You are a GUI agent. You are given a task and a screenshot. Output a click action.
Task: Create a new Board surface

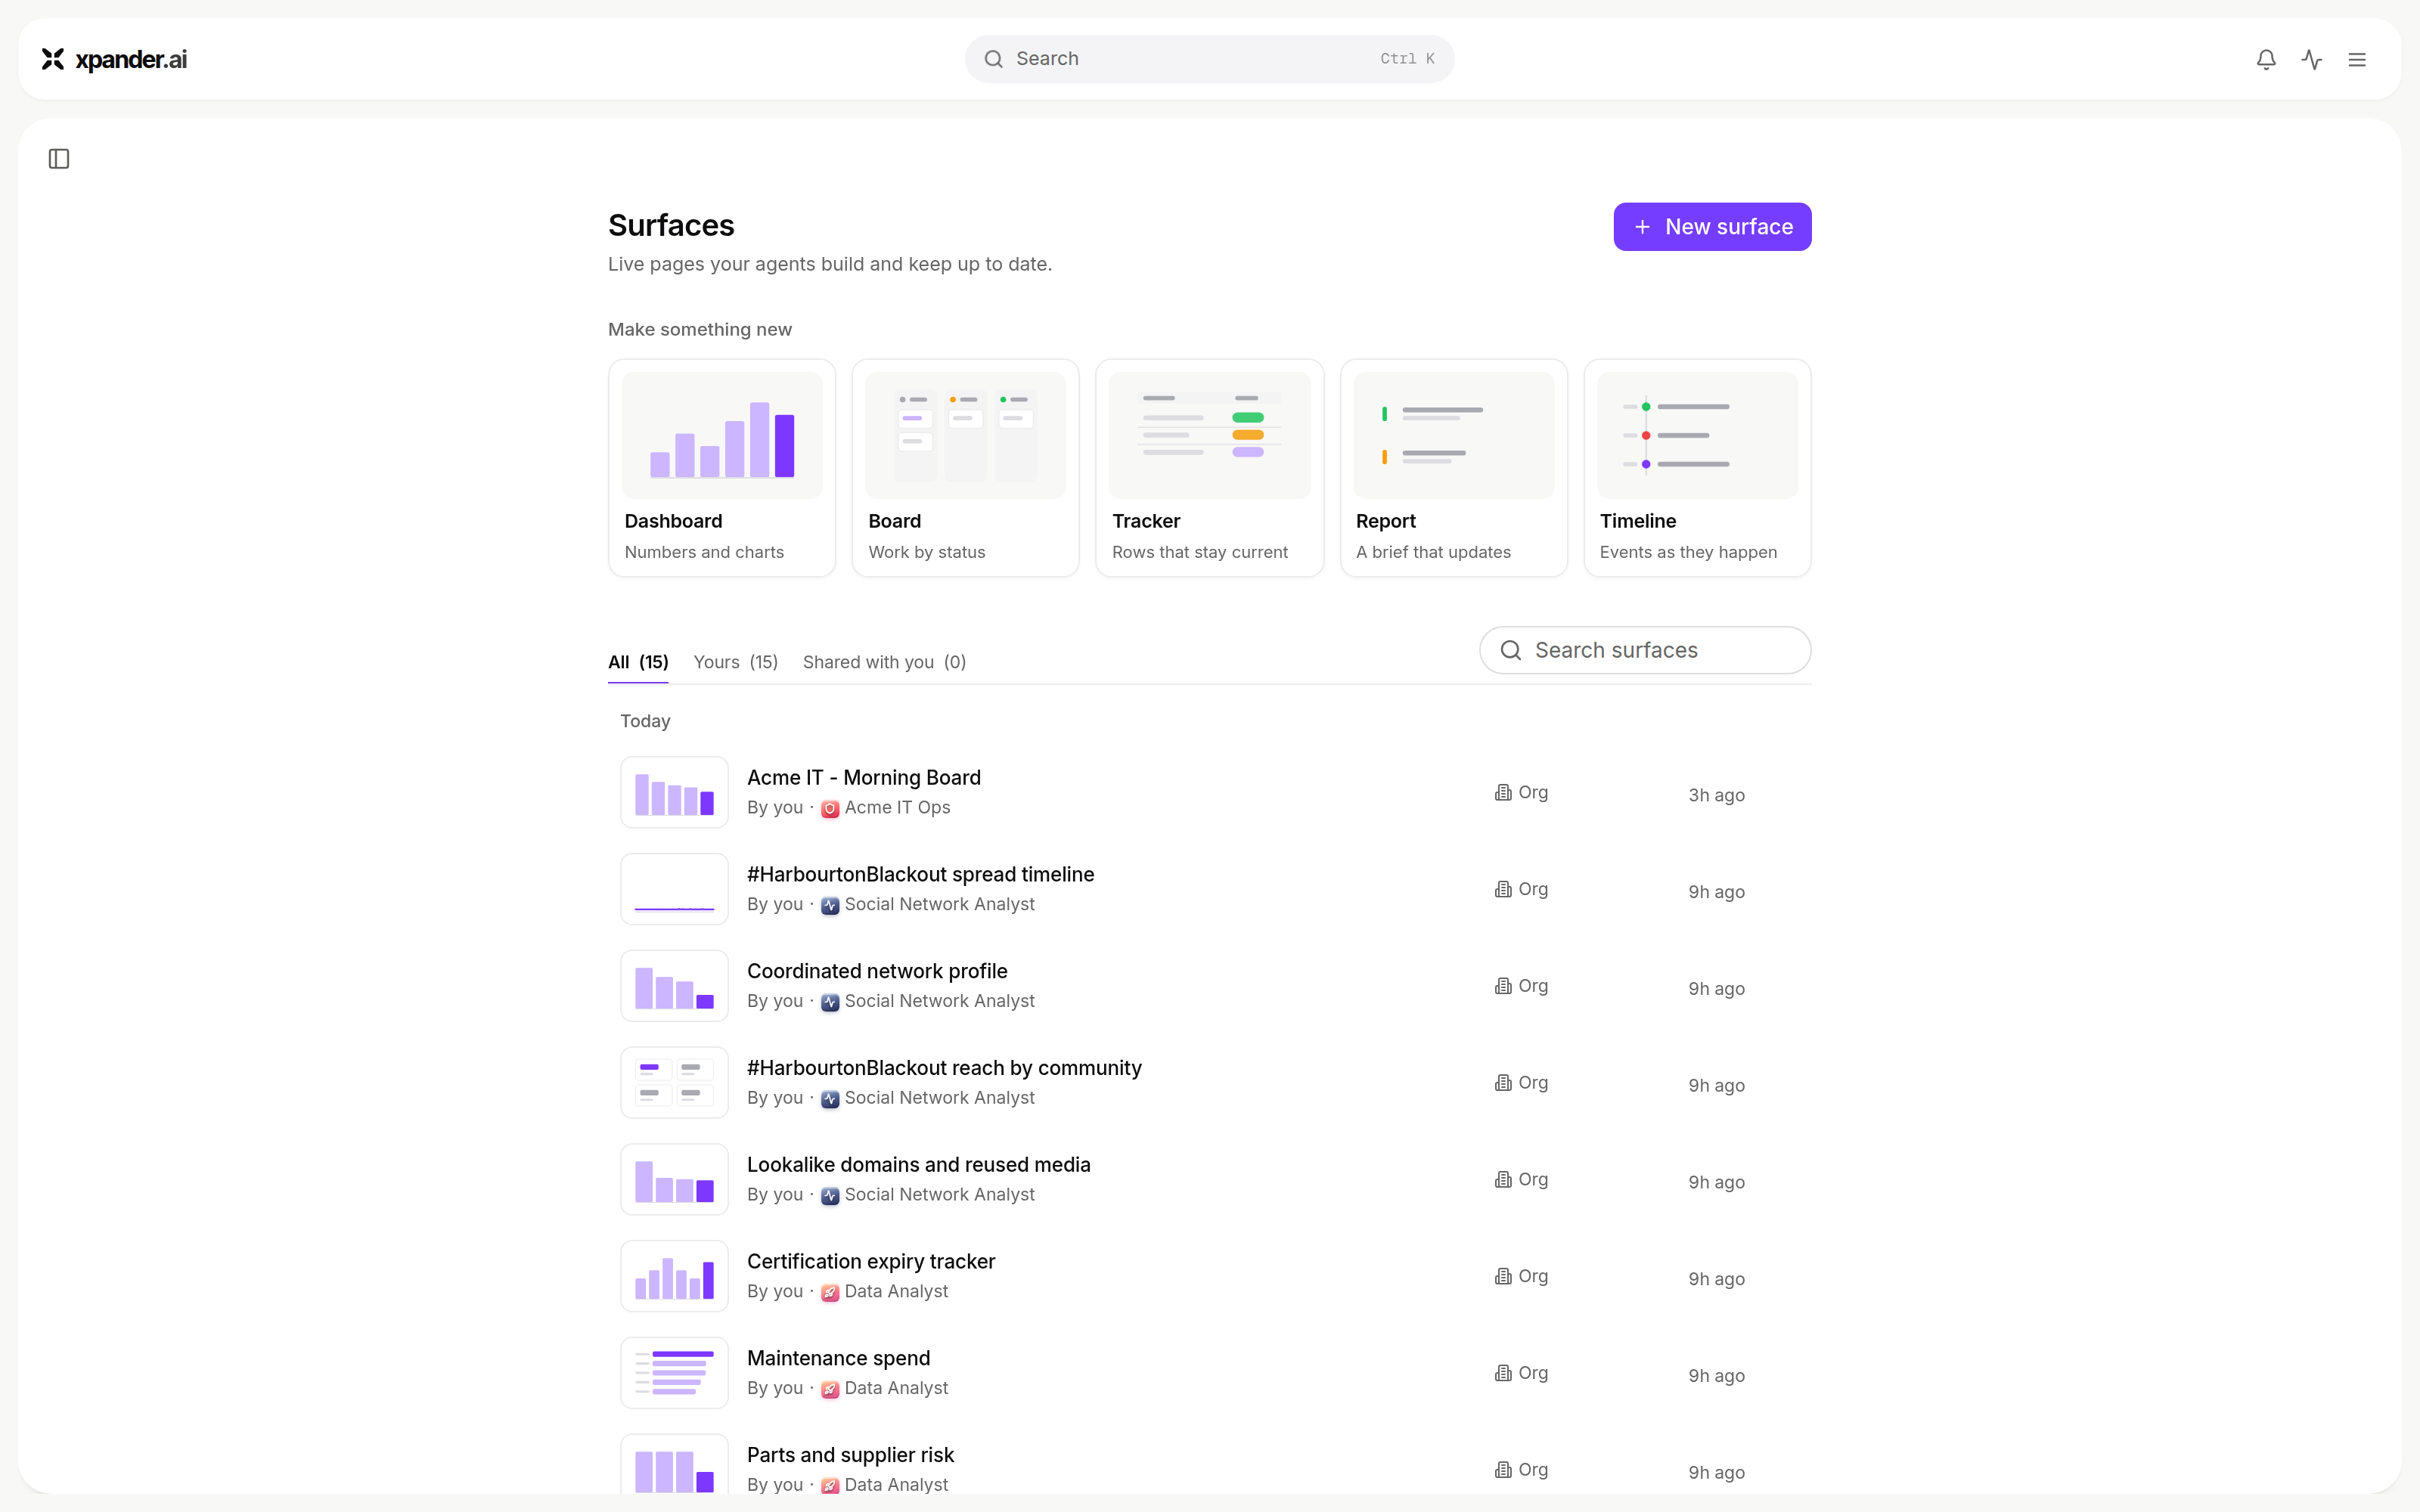click(x=965, y=468)
